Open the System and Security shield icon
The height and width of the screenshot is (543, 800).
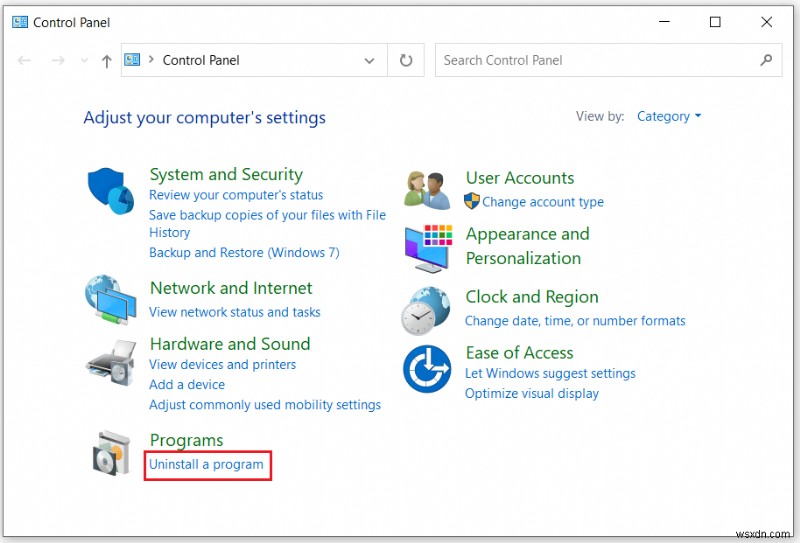(x=111, y=191)
